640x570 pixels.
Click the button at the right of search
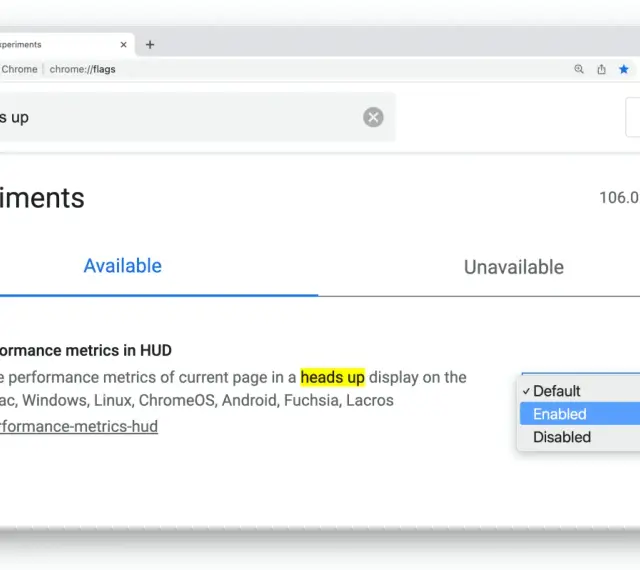pos(633,117)
